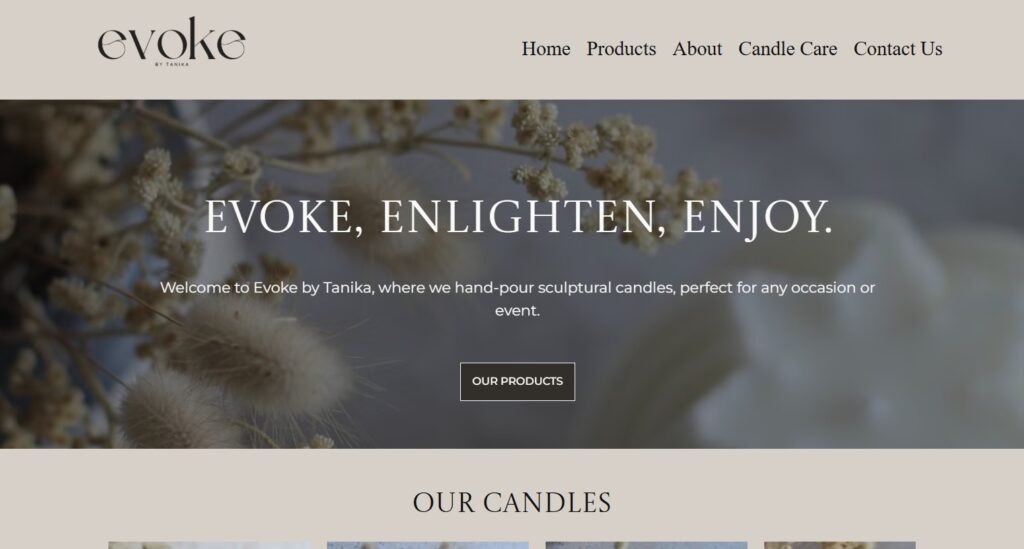Open the third candle thumbnail
1024x549 pixels.
(x=647, y=545)
